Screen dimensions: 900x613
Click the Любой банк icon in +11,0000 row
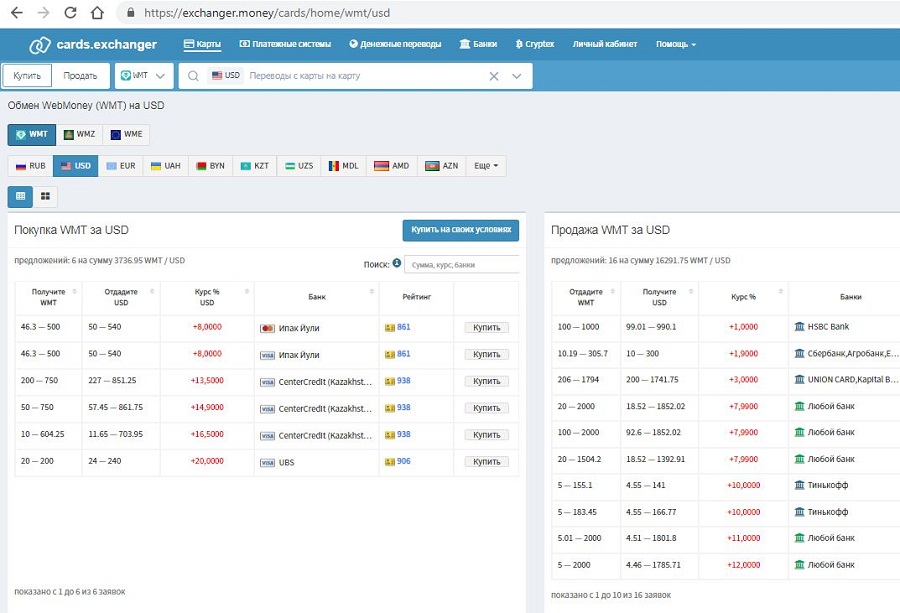pos(799,538)
